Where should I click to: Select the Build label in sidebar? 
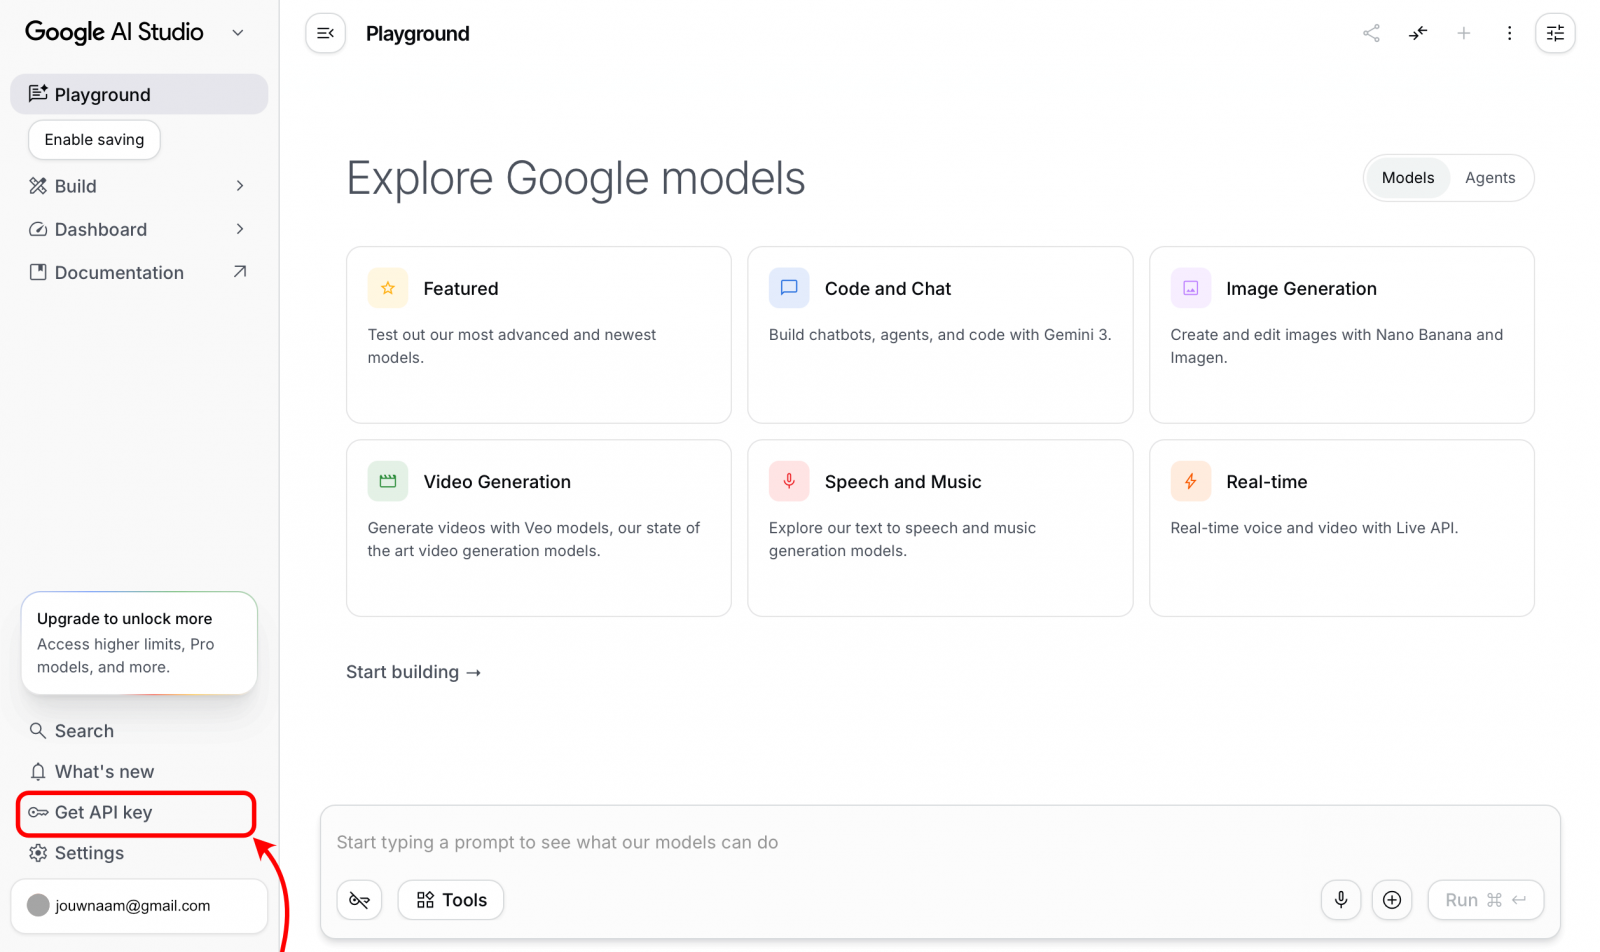click(76, 186)
